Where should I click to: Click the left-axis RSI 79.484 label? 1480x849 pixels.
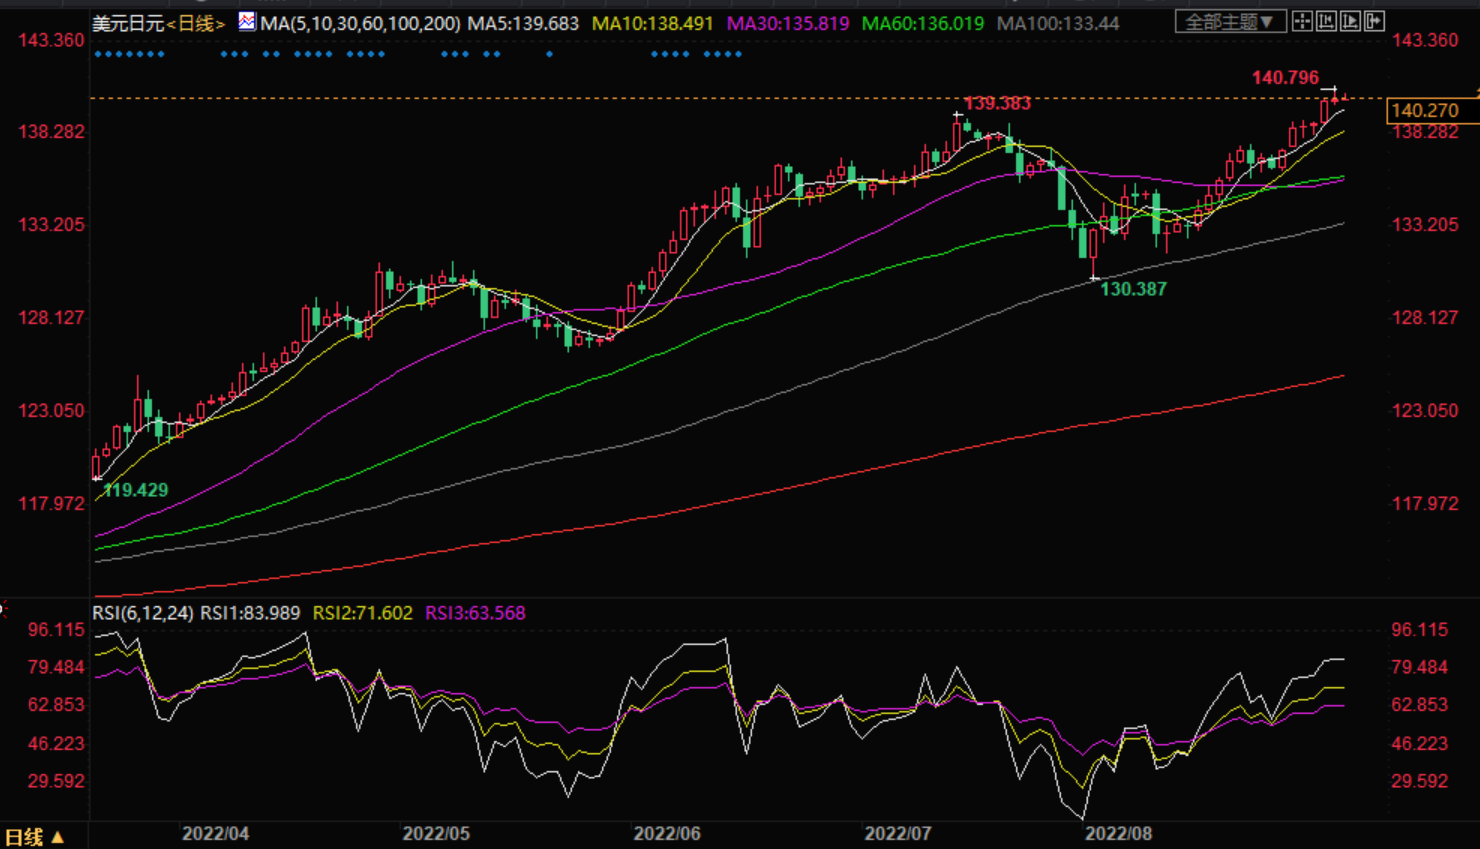tap(56, 667)
